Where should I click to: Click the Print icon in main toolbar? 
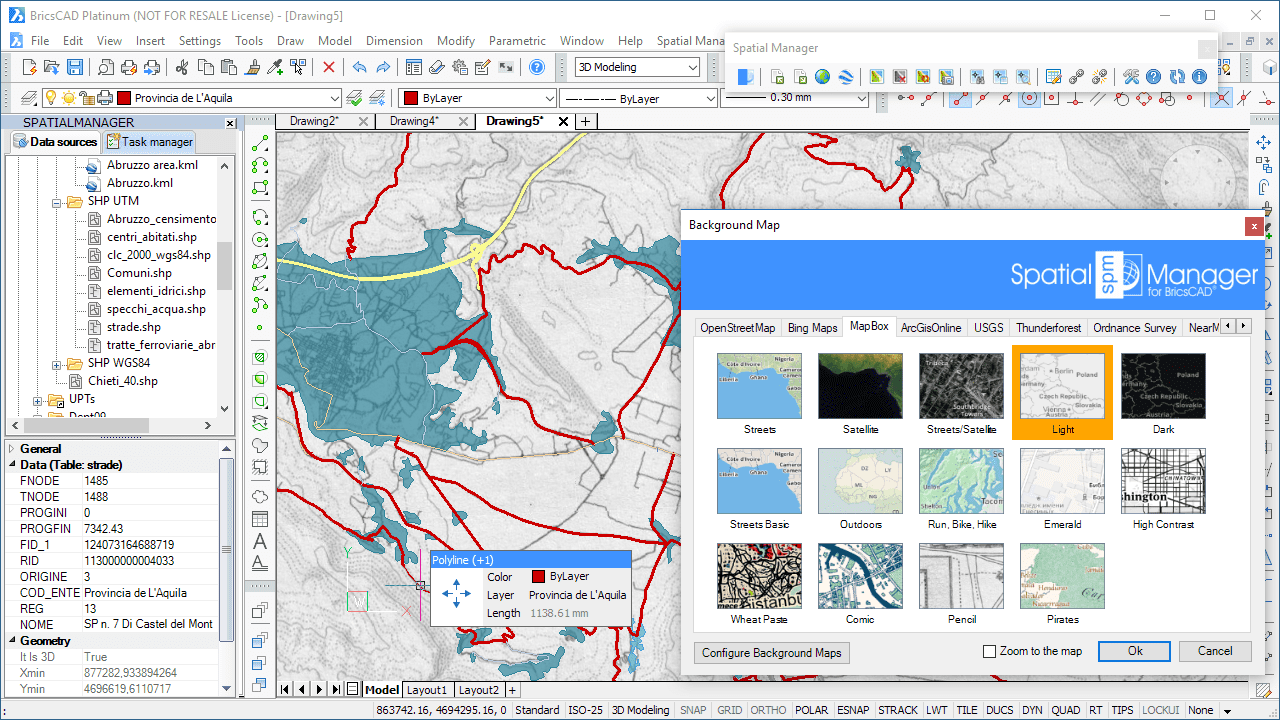pos(128,67)
